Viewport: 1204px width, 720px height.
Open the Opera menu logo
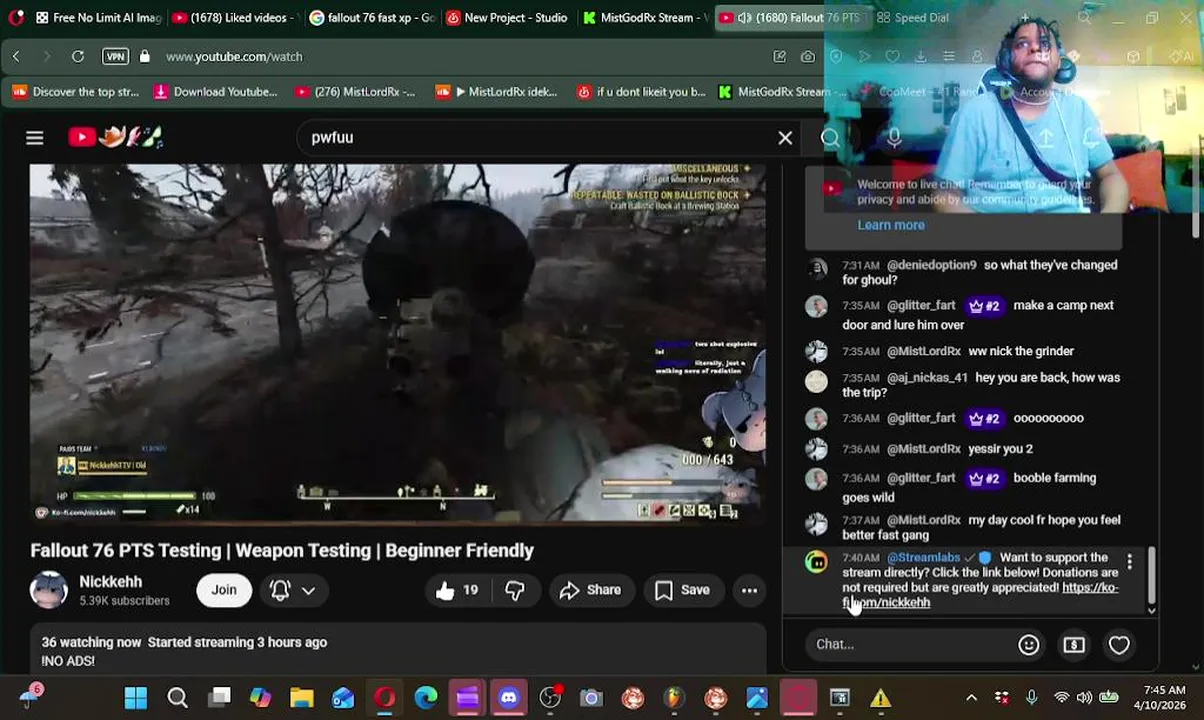tap(15, 18)
